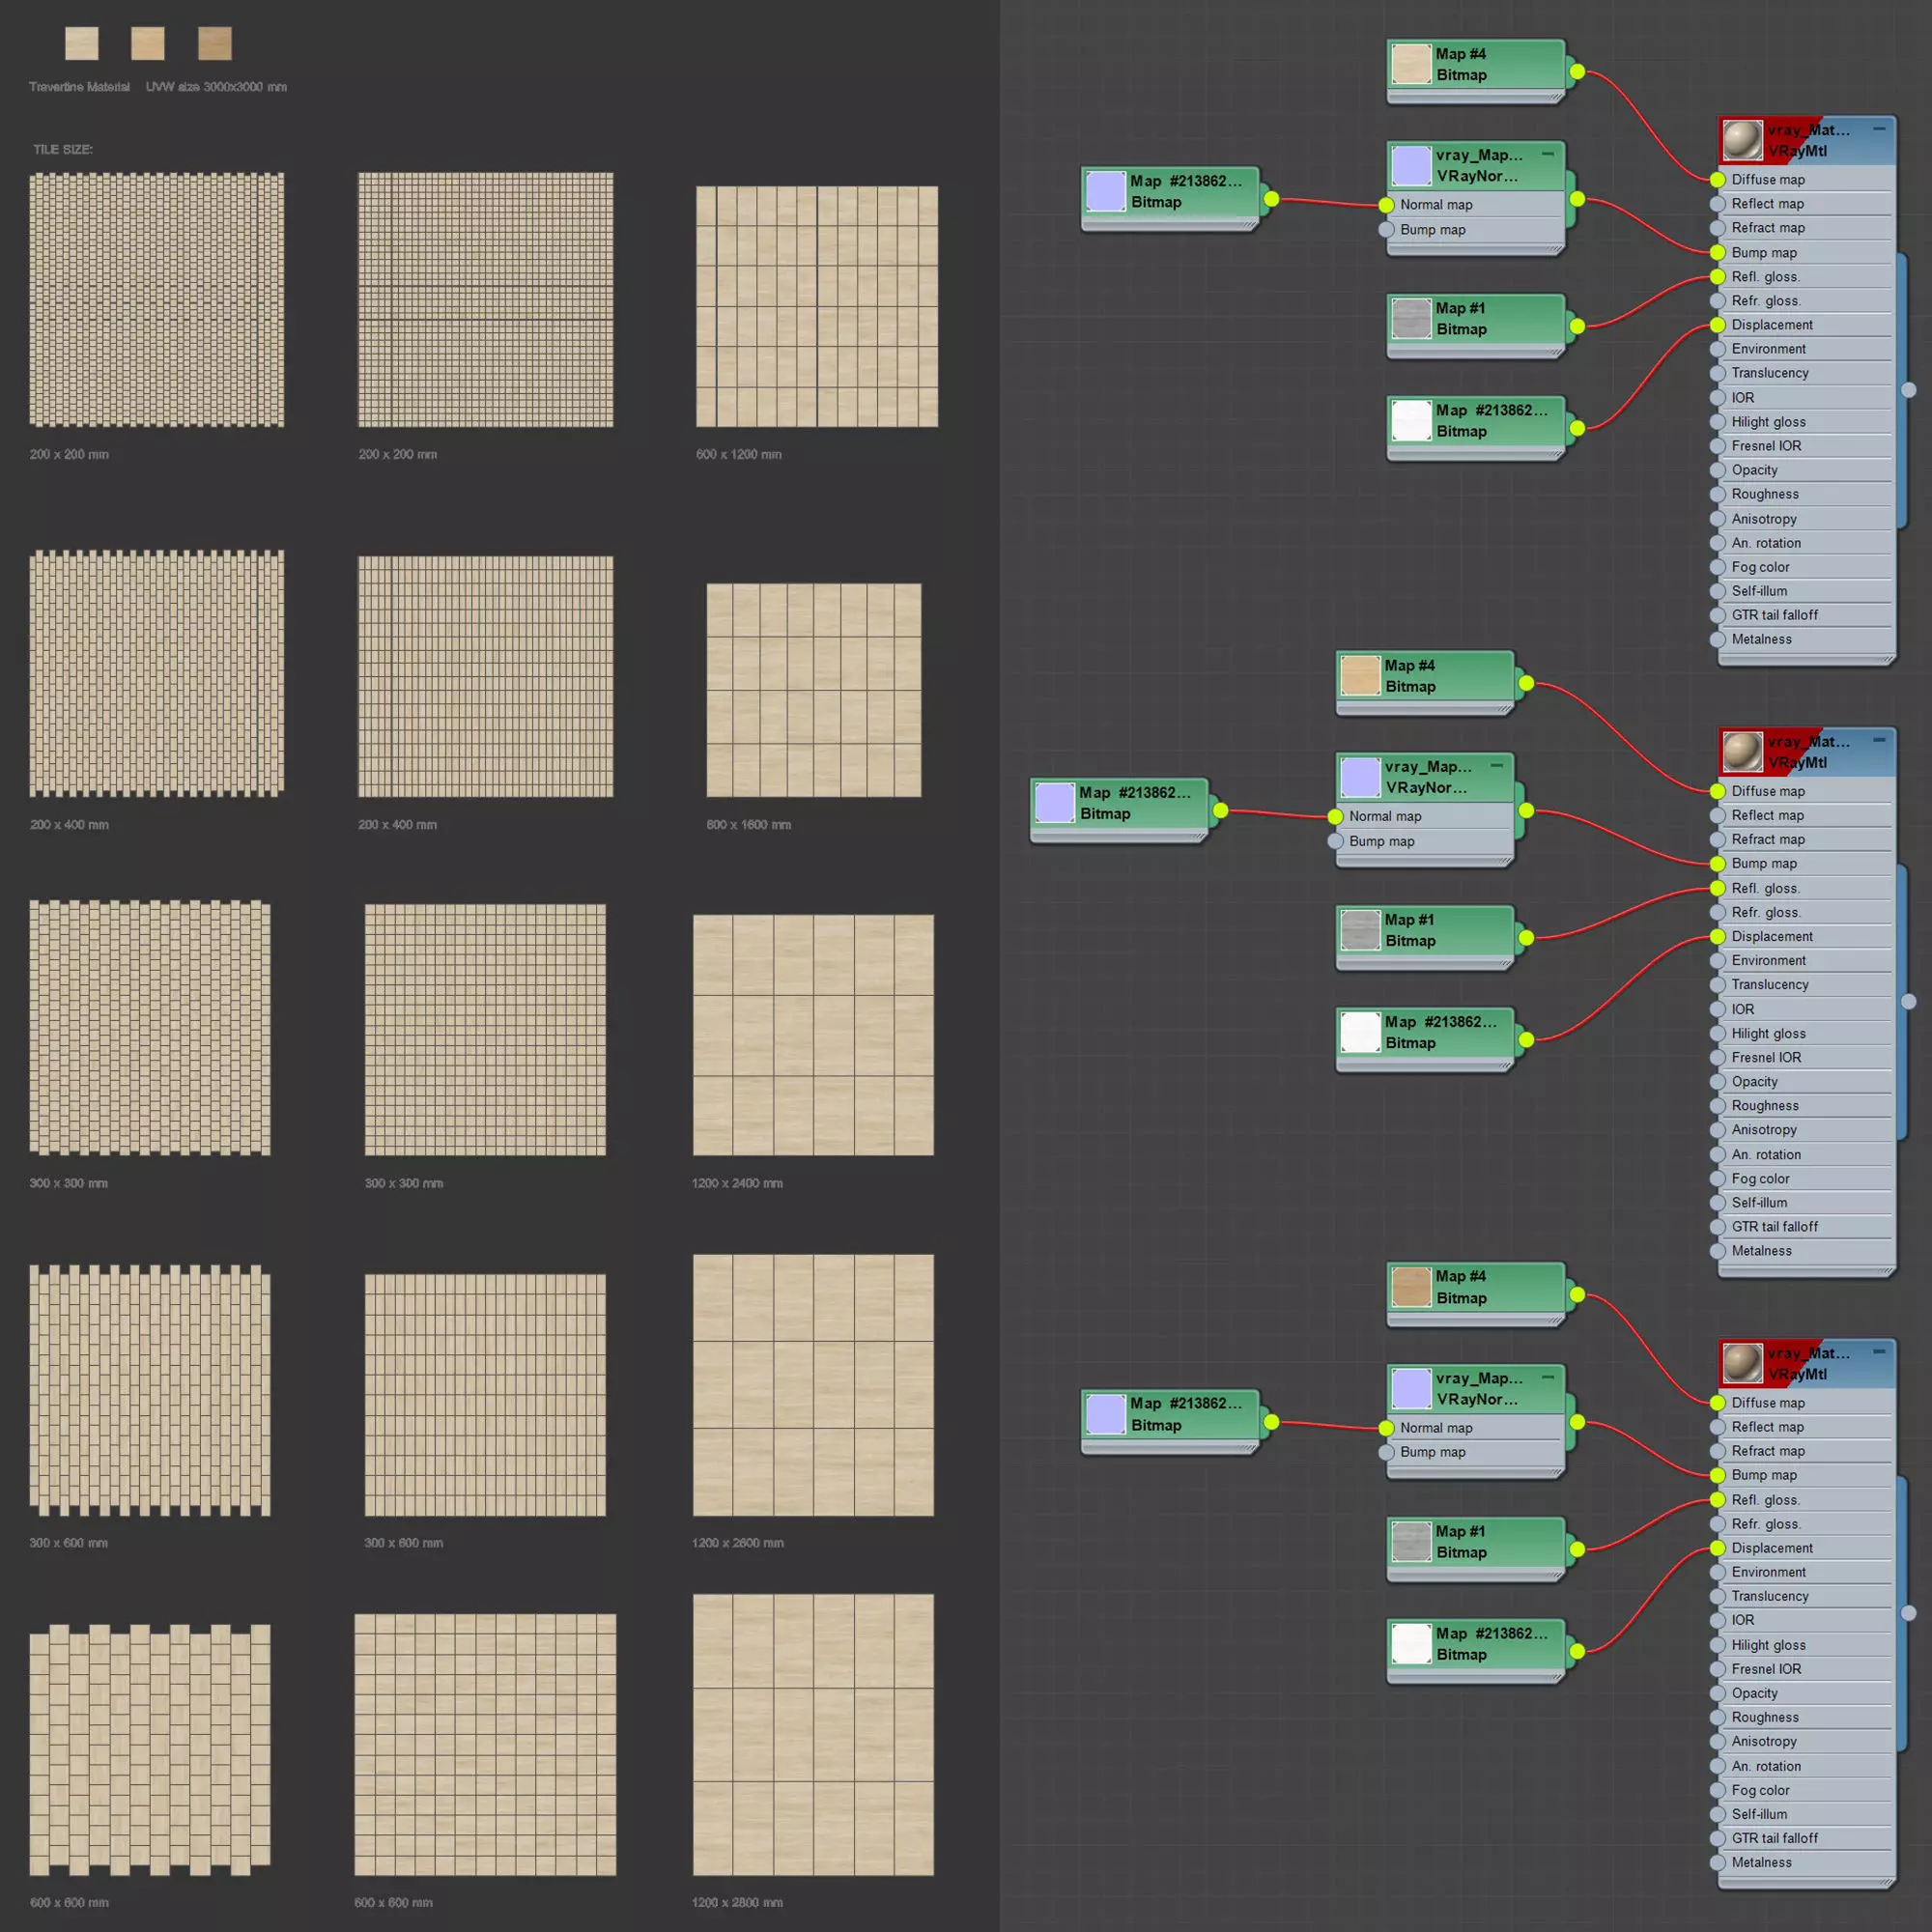Screen dimensions: 1932x1932
Task: Click the Normal map label on the middle VRayNormalMap
Action: (1385, 816)
